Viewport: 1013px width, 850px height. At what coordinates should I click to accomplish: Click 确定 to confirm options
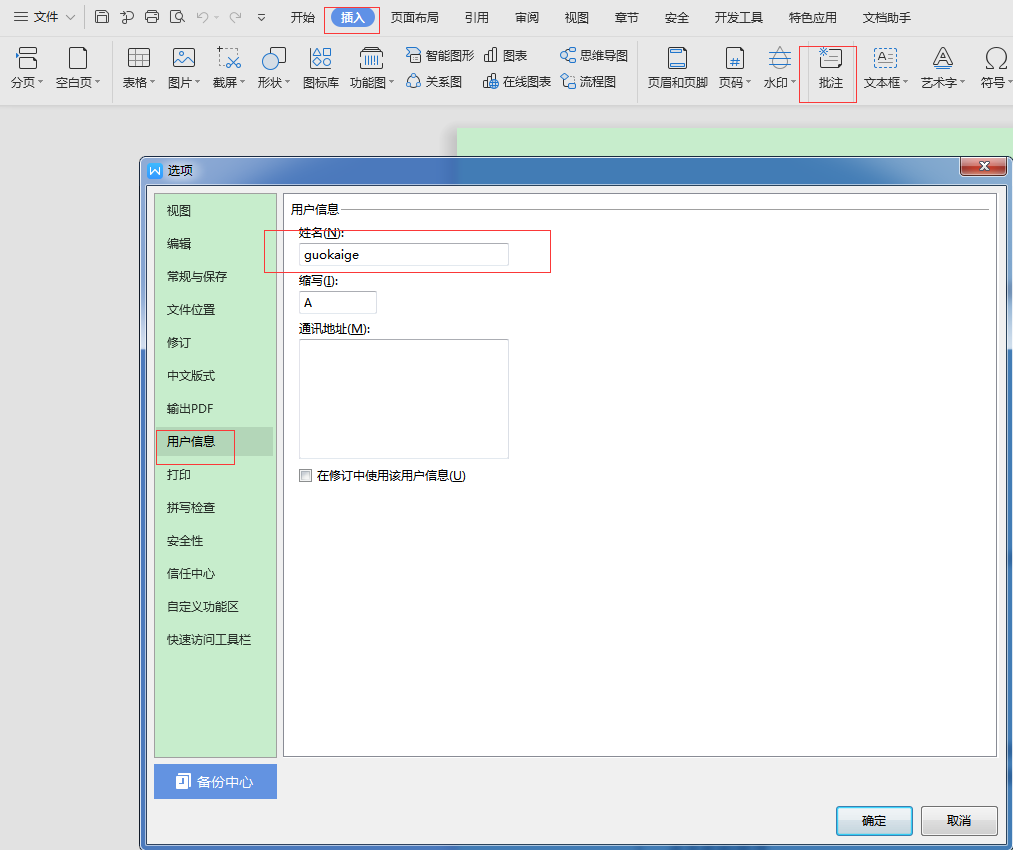pos(874,820)
